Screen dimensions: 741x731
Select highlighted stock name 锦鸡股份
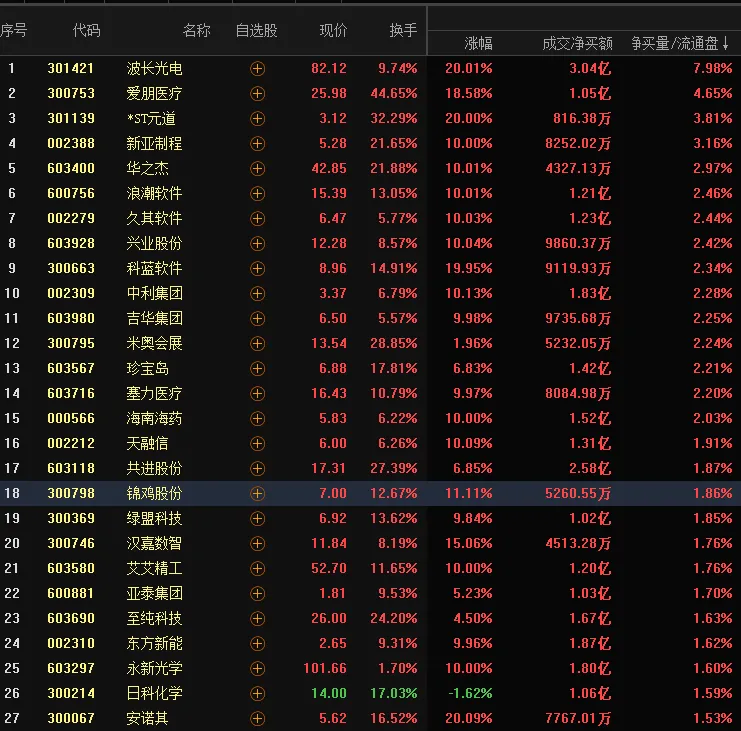(154, 493)
